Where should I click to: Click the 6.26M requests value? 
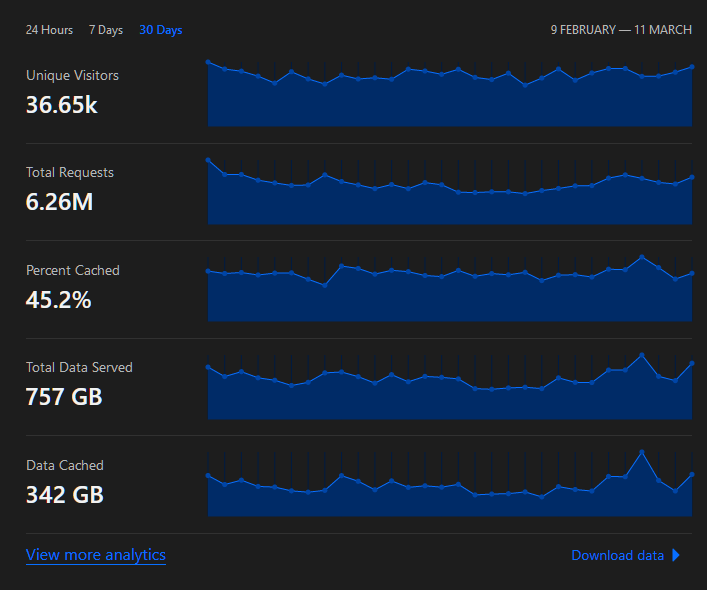59,202
